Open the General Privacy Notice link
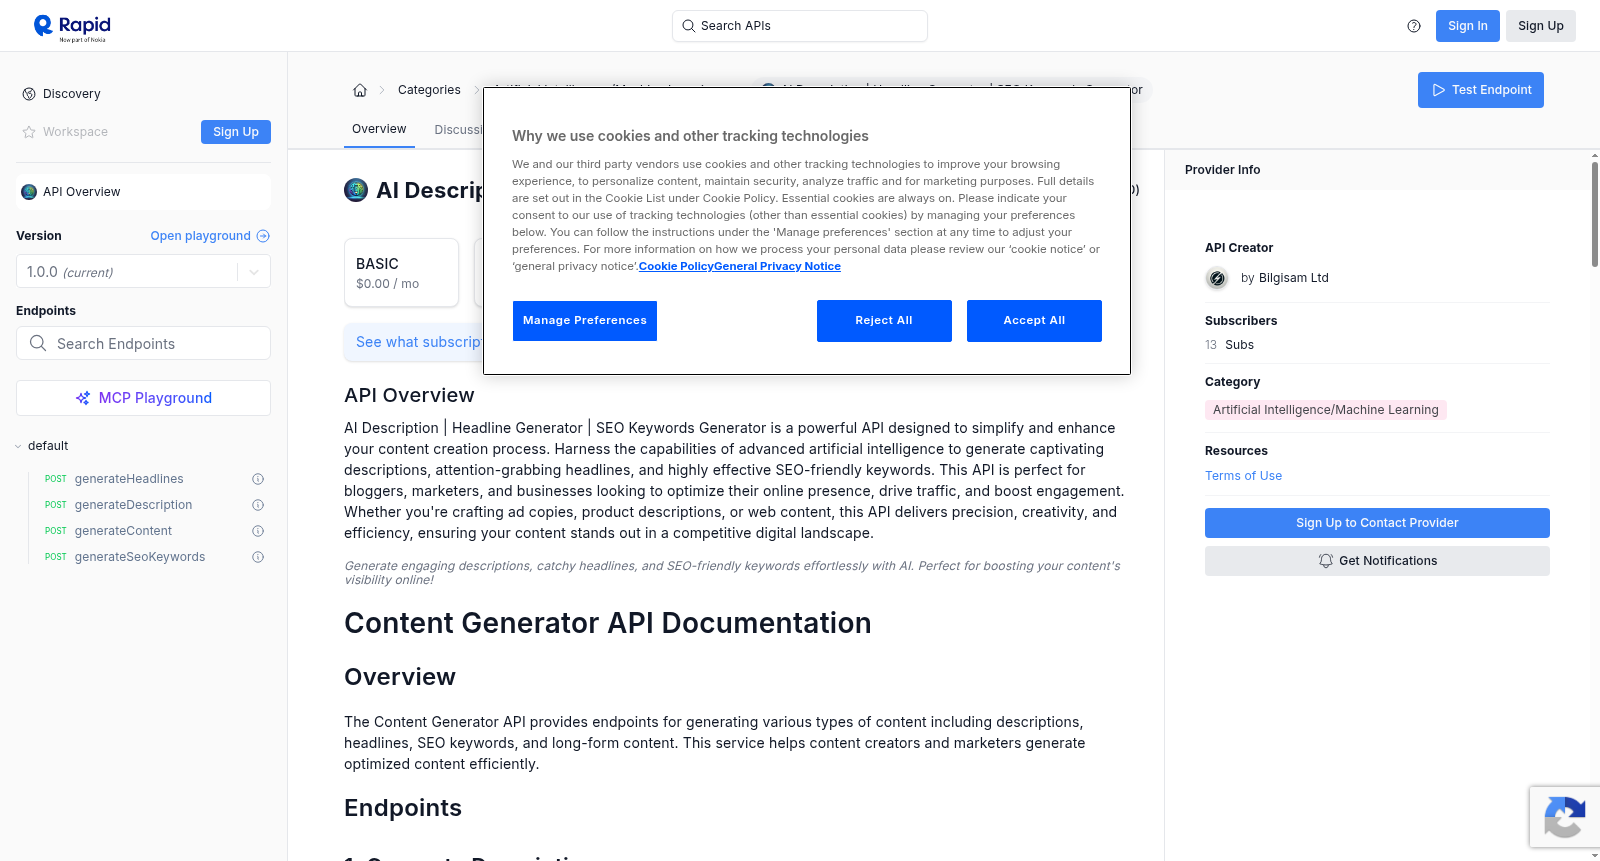 (777, 266)
